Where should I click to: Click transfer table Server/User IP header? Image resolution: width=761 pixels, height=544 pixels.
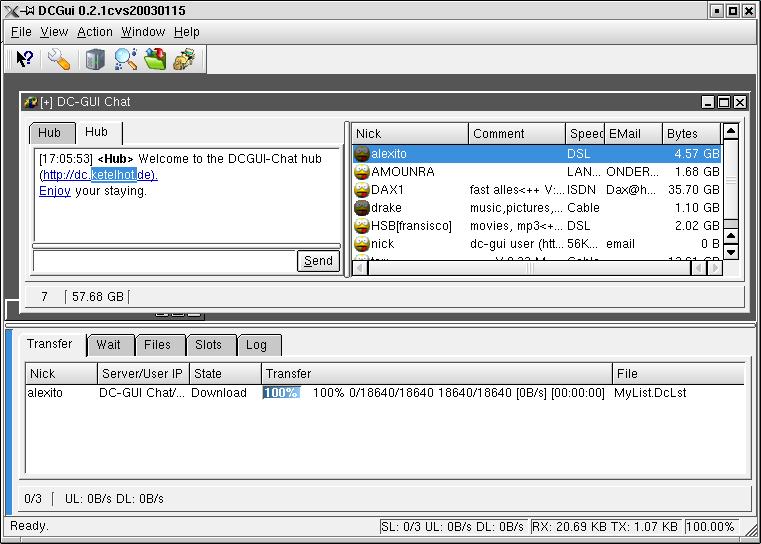coord(143,374)
